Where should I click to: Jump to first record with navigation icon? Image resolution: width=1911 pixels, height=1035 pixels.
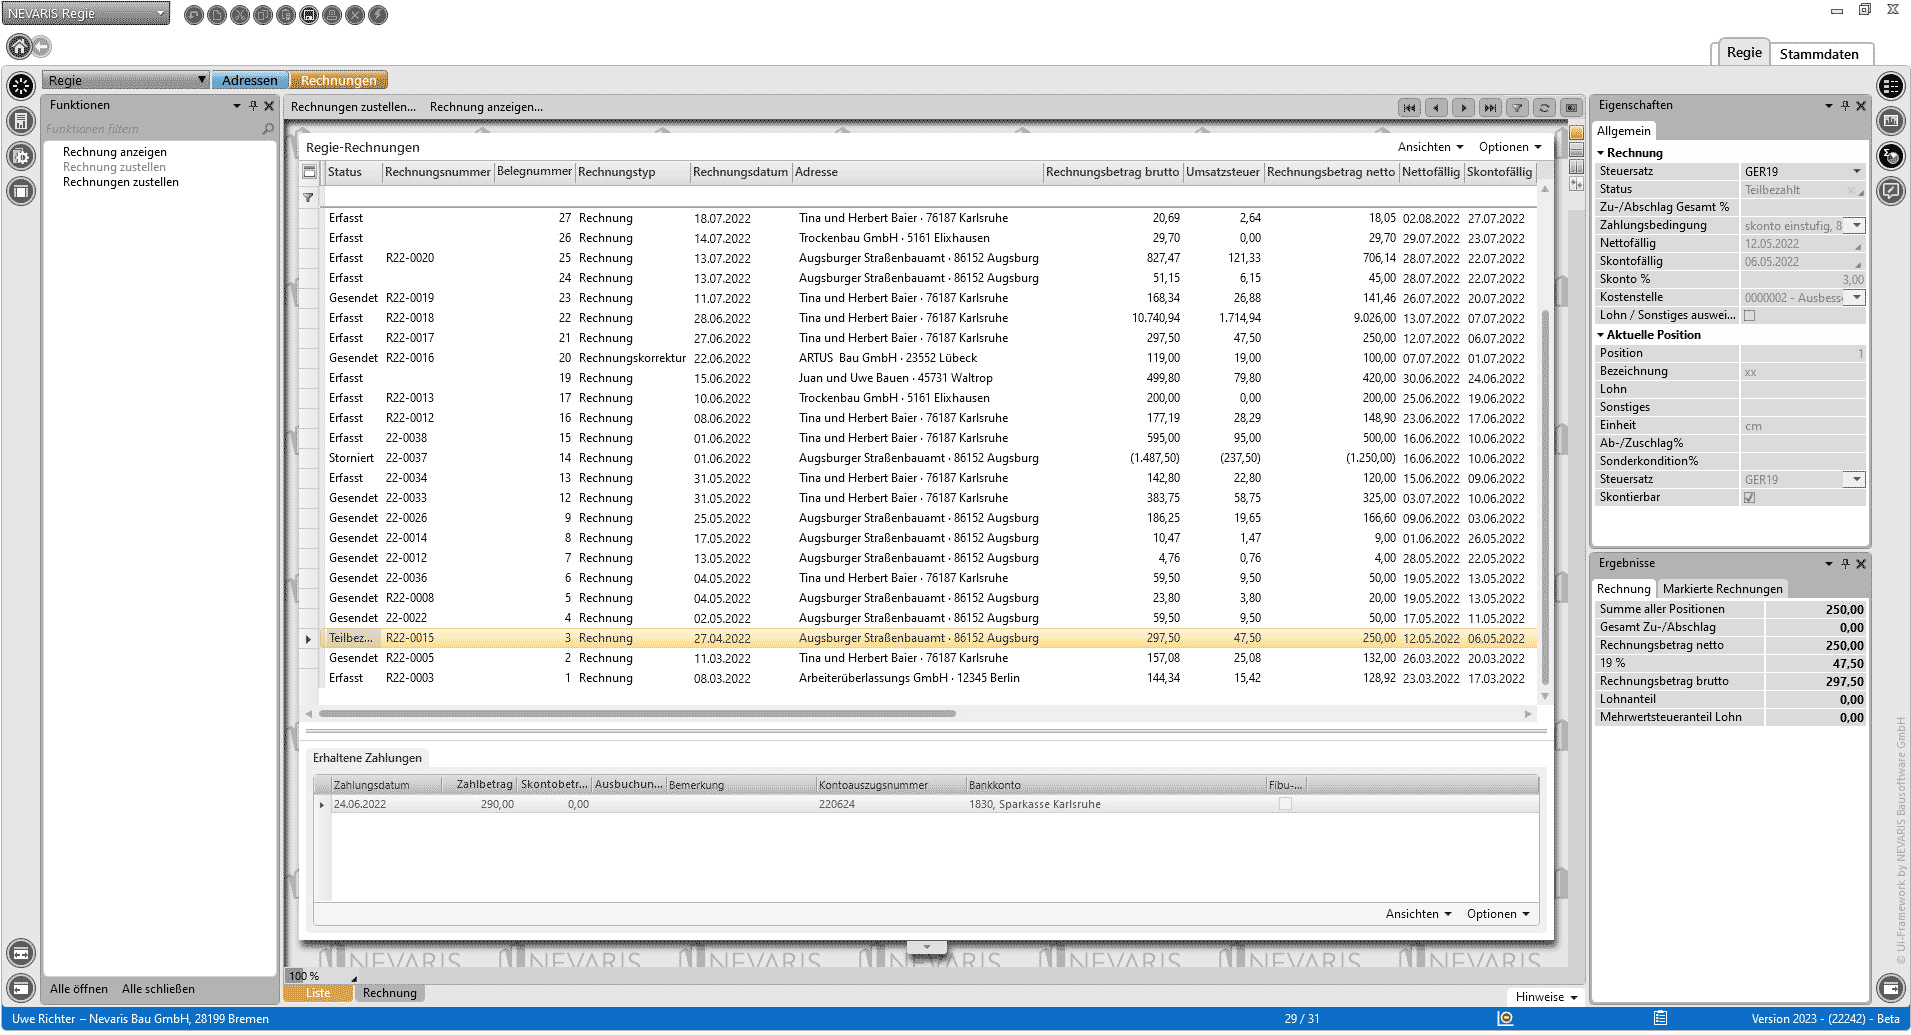pyautogui.click(x=1409, y=108)
